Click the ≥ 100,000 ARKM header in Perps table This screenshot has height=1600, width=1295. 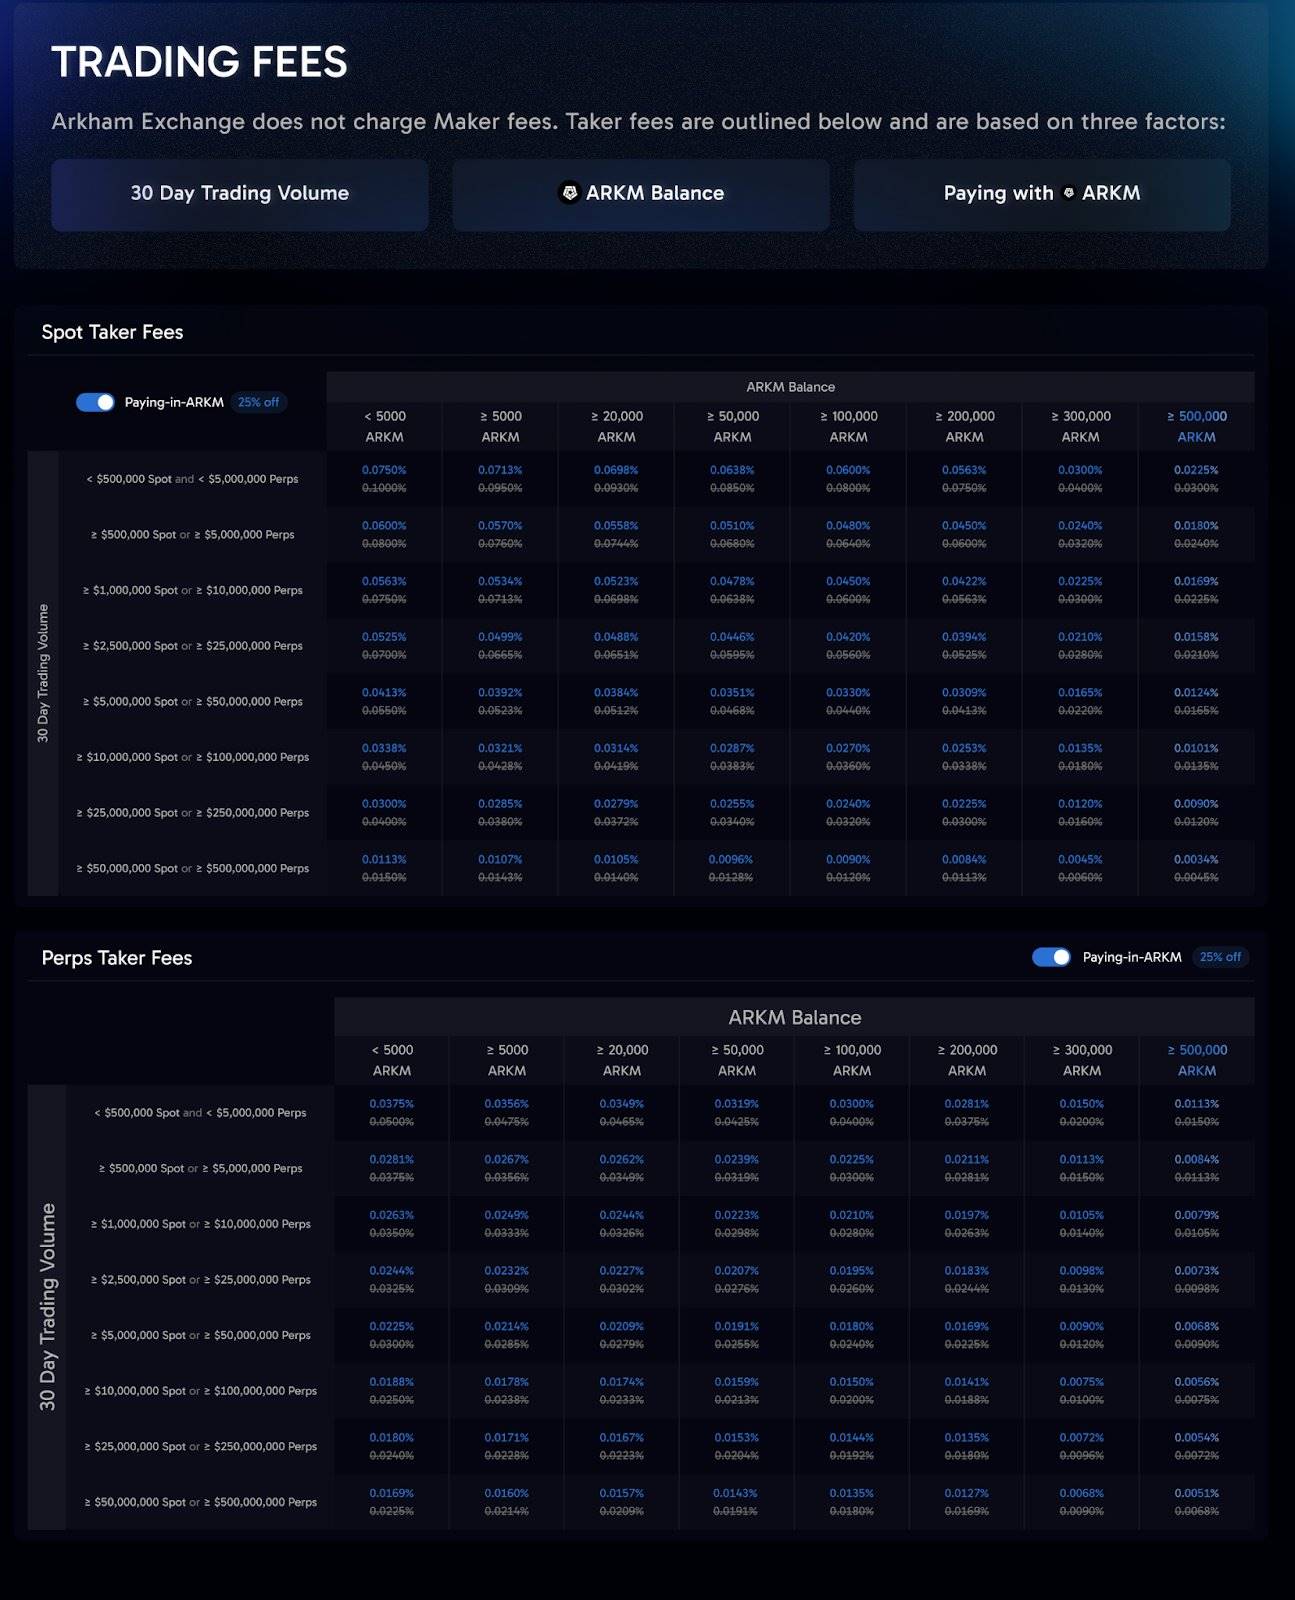tap(852, 1060)
